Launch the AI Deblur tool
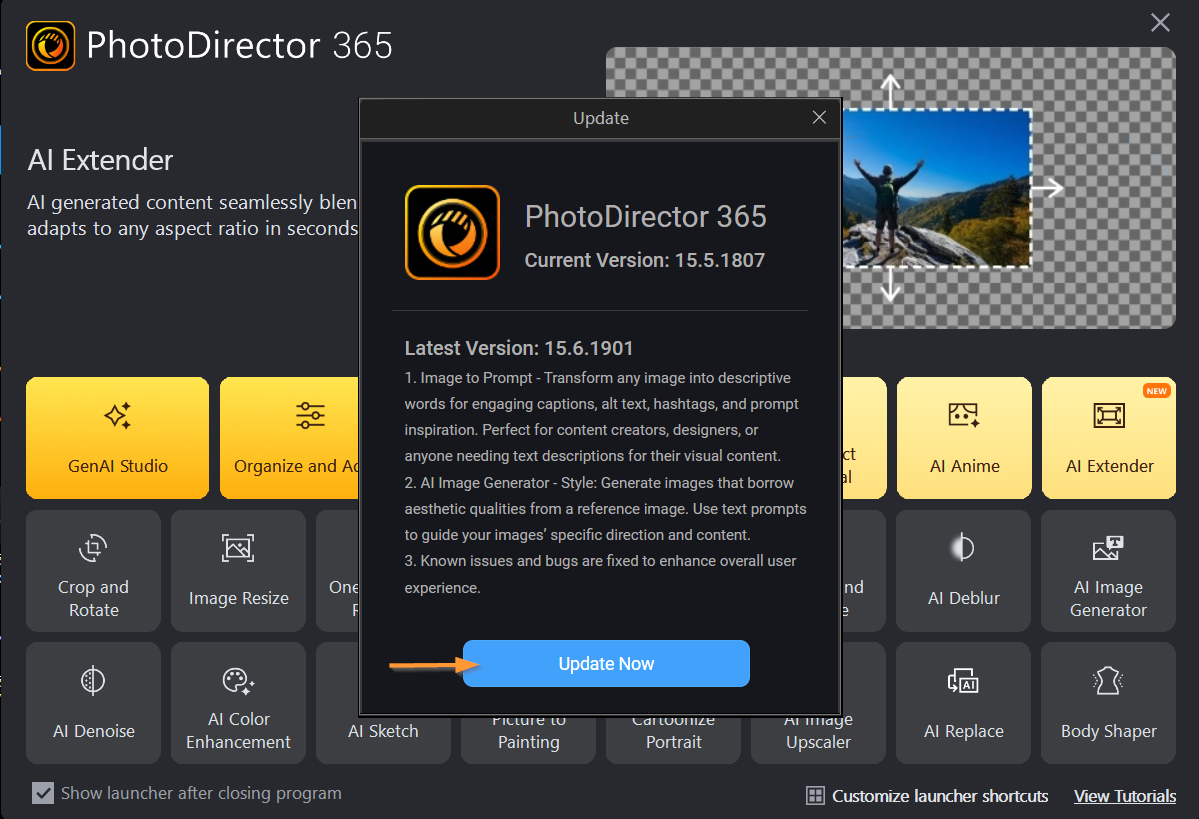 click(x=963, y=570)
